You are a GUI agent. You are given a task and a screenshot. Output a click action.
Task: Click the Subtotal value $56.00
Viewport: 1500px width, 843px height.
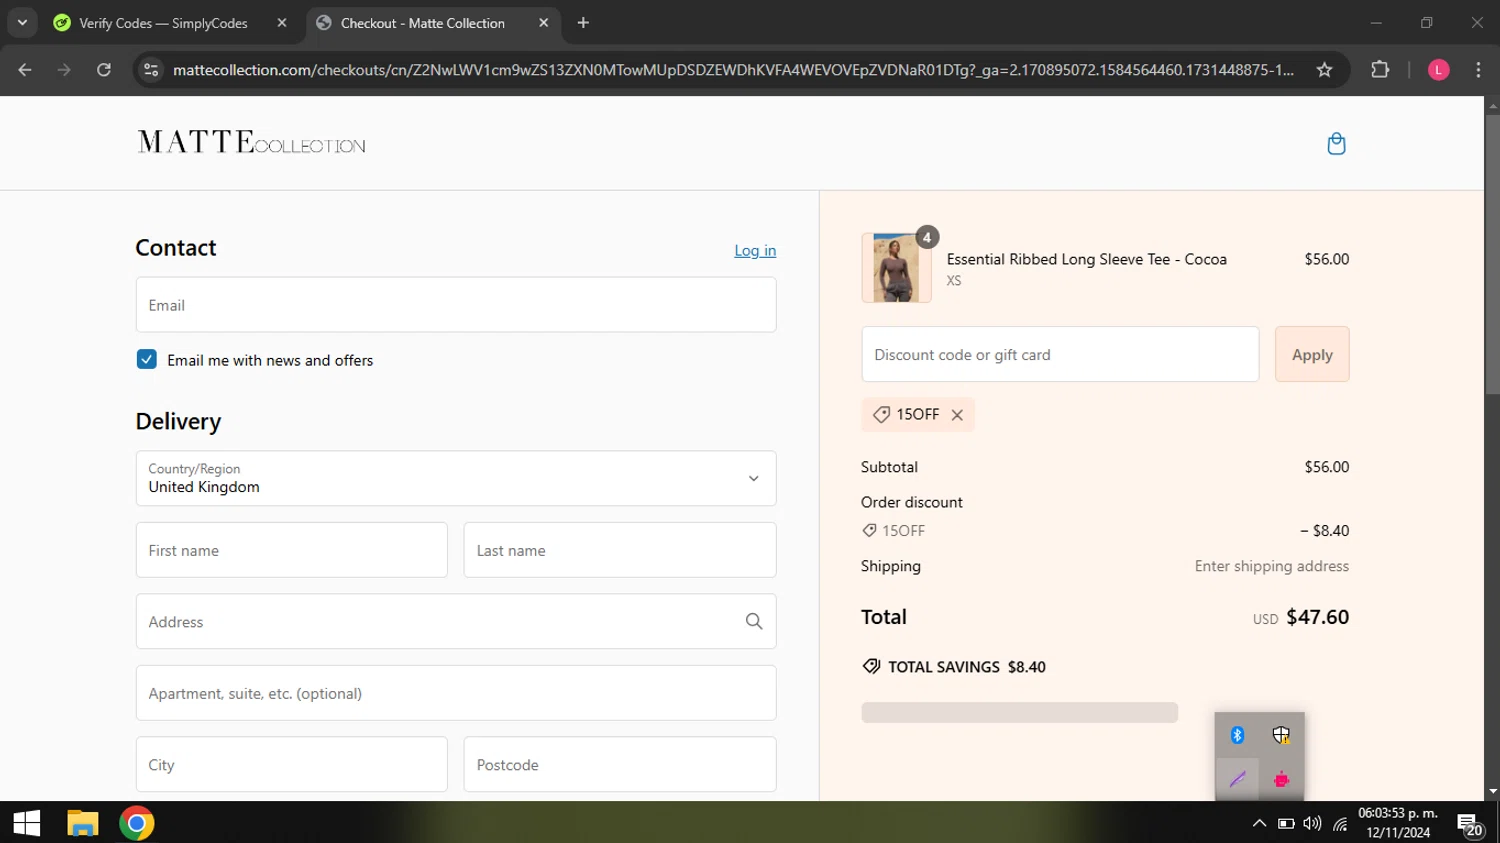tap(1327, 467)
